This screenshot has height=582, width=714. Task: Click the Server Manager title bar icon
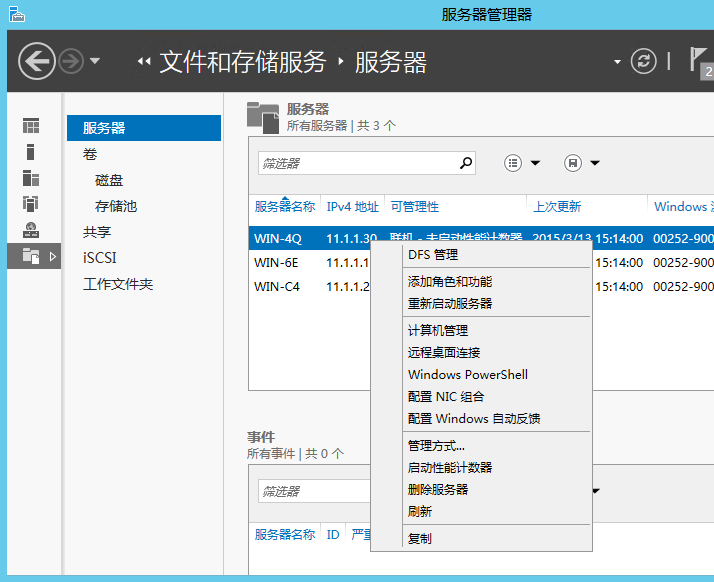click(x=17, y=14)
